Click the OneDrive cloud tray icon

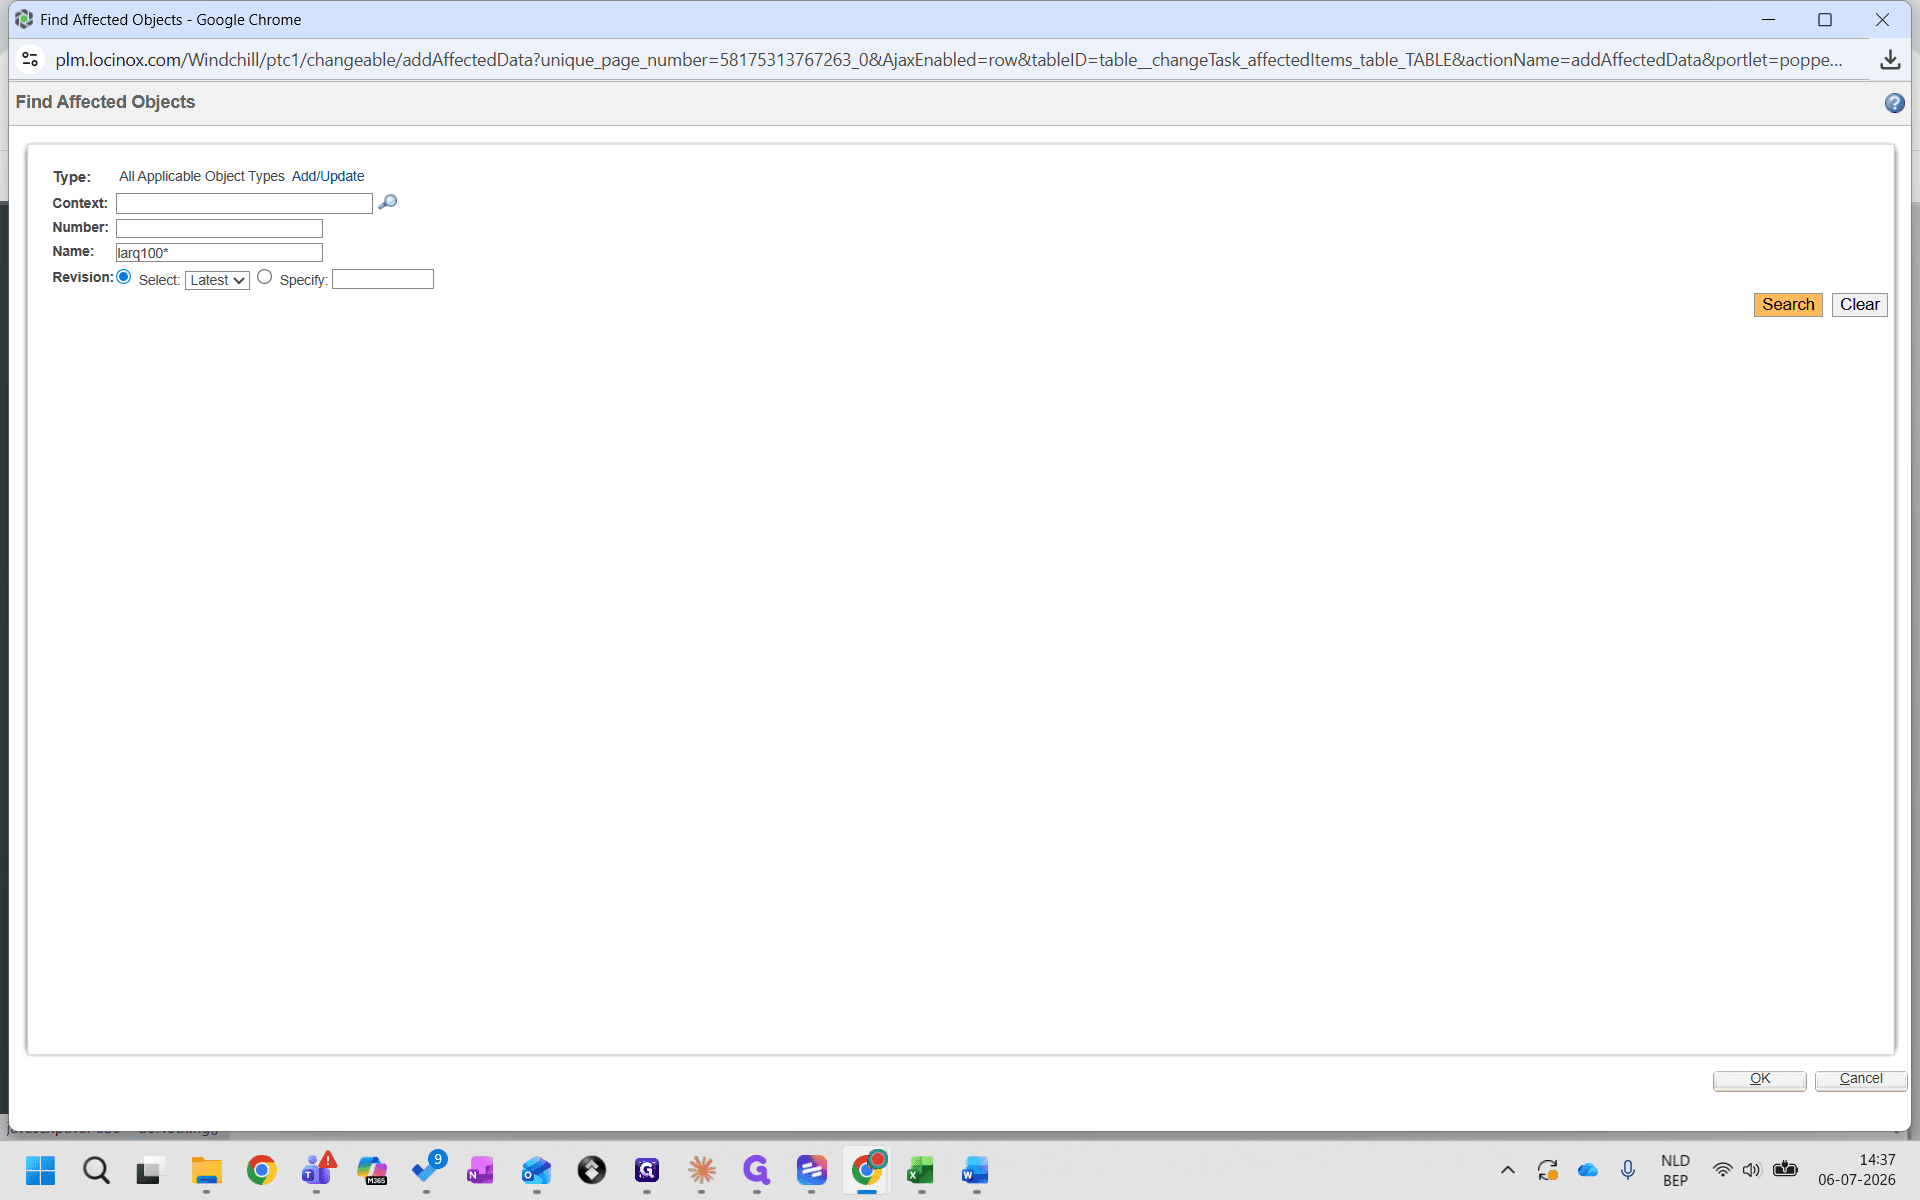click(1588, 1170)
